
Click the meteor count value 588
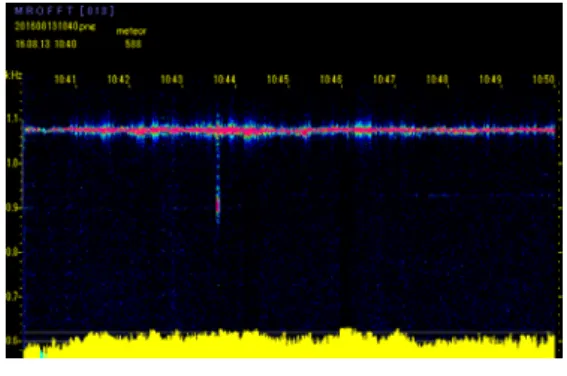point(133,44)
